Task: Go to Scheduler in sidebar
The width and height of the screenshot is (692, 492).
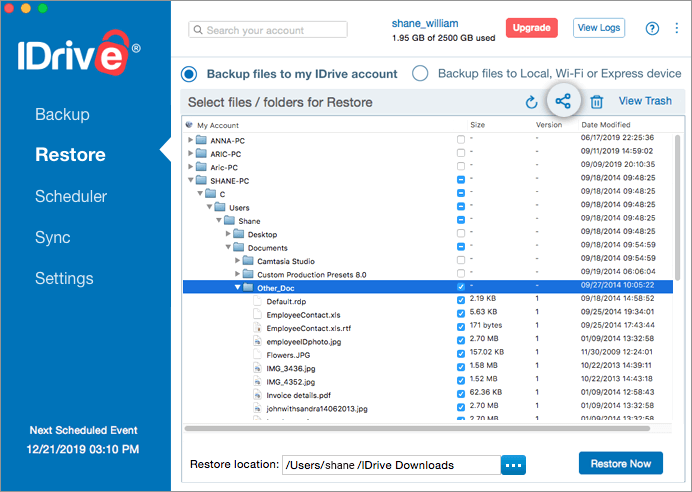Action: click(71, 196)
